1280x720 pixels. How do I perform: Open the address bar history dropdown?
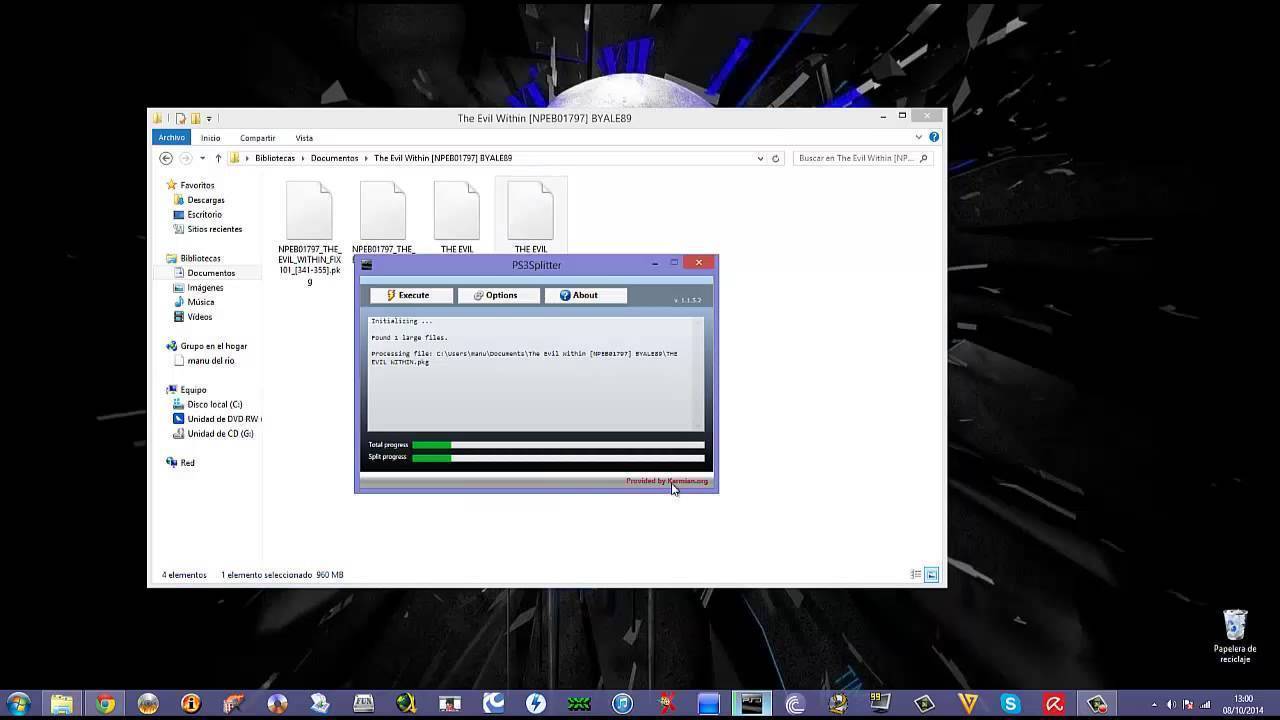pos(760,158)
